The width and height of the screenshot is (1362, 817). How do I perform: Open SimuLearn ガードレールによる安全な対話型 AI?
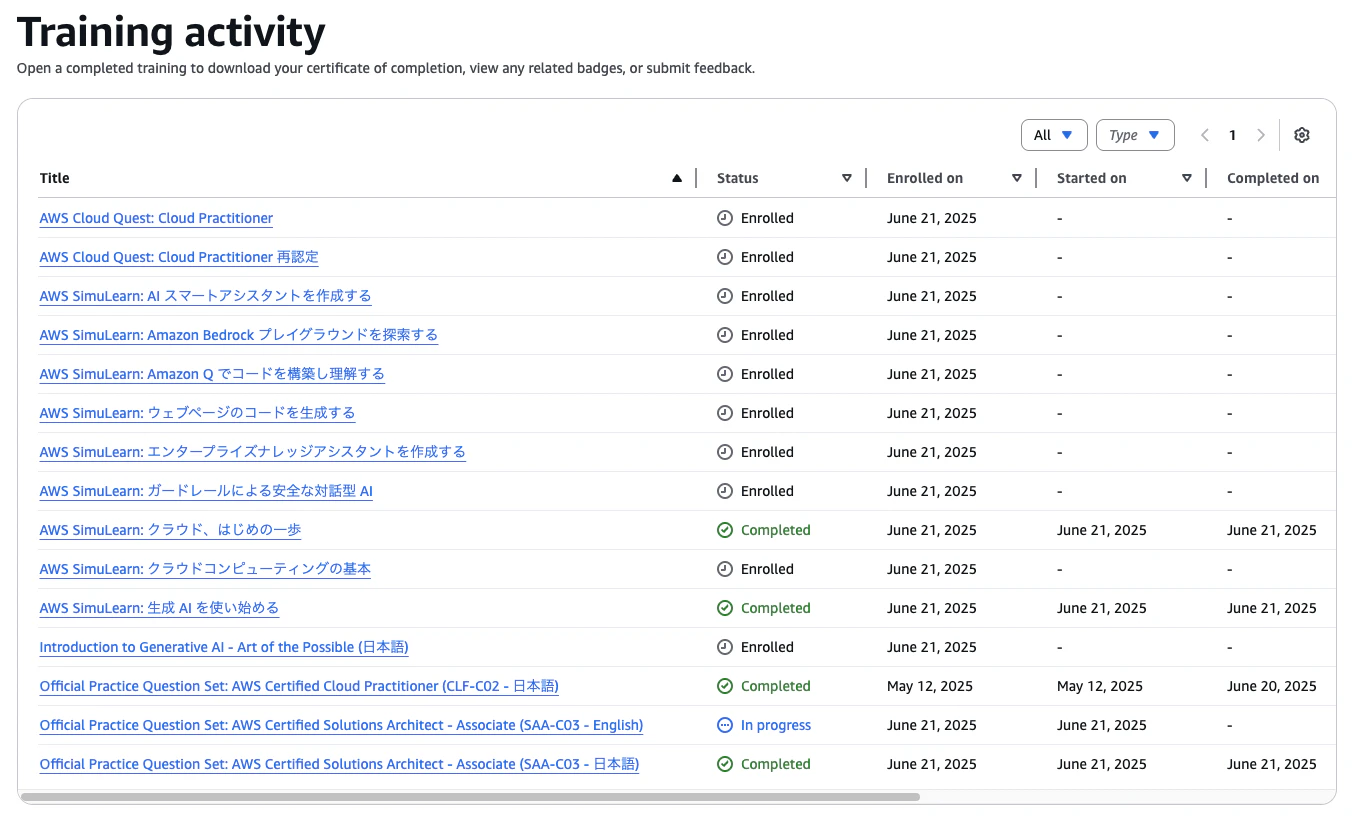[x=206, y=491]
